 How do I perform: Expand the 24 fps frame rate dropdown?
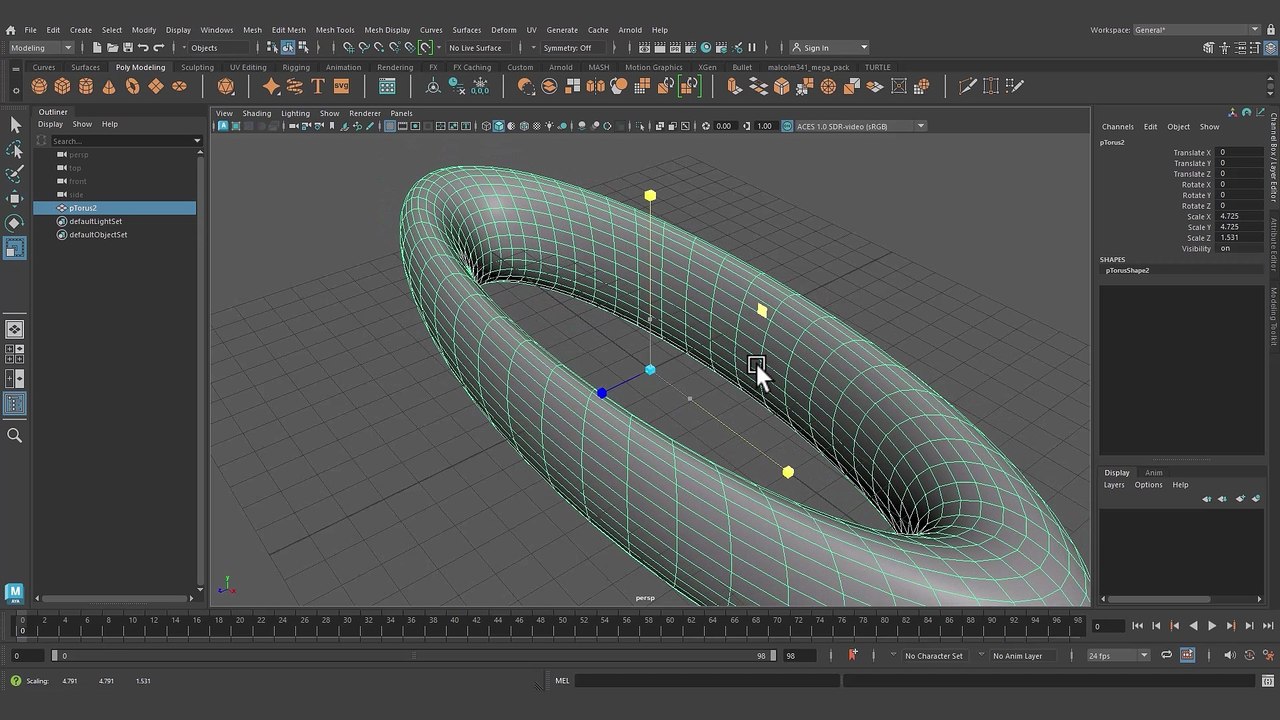1118,655
